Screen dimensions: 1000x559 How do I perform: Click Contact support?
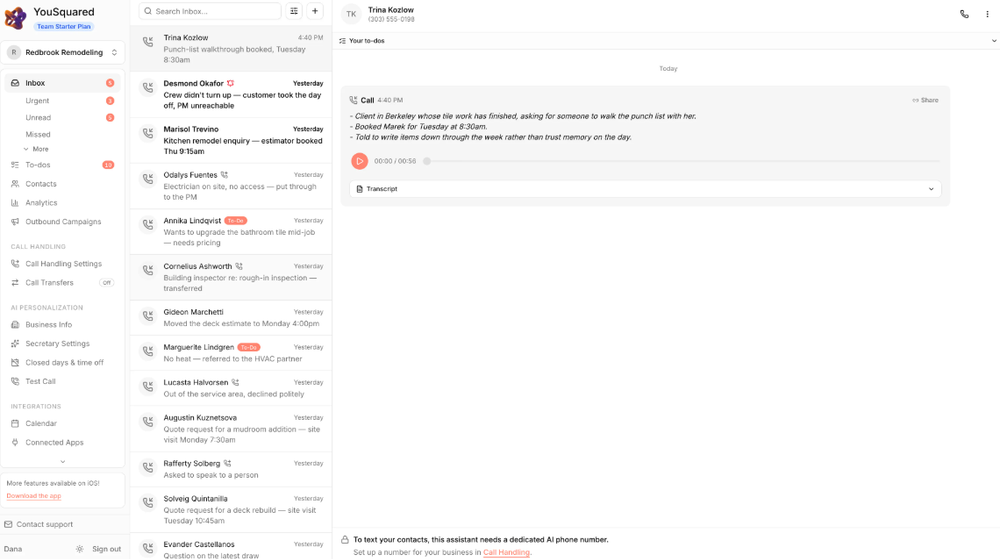click(x=45, y=525)
